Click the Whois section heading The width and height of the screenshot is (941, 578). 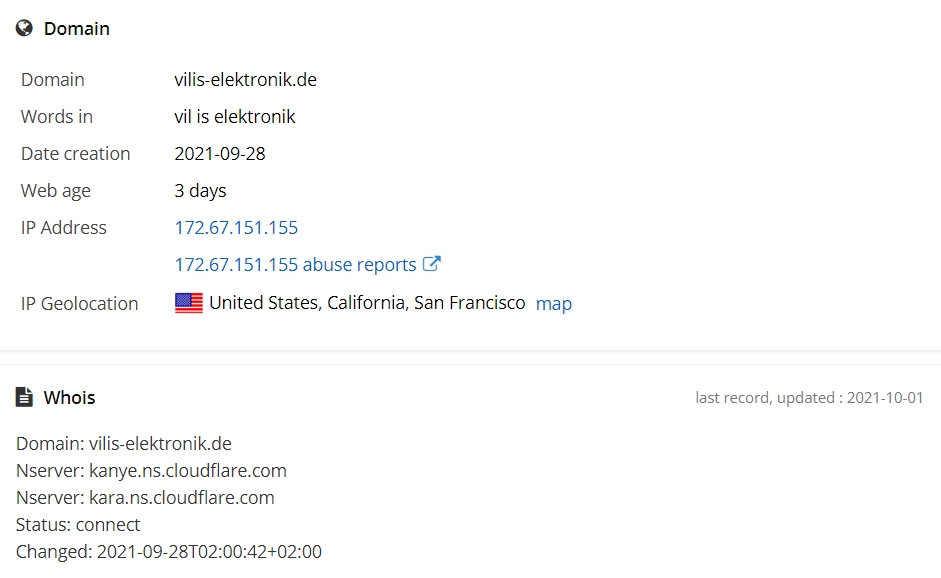pyautogui.click(x=70, y=397)
